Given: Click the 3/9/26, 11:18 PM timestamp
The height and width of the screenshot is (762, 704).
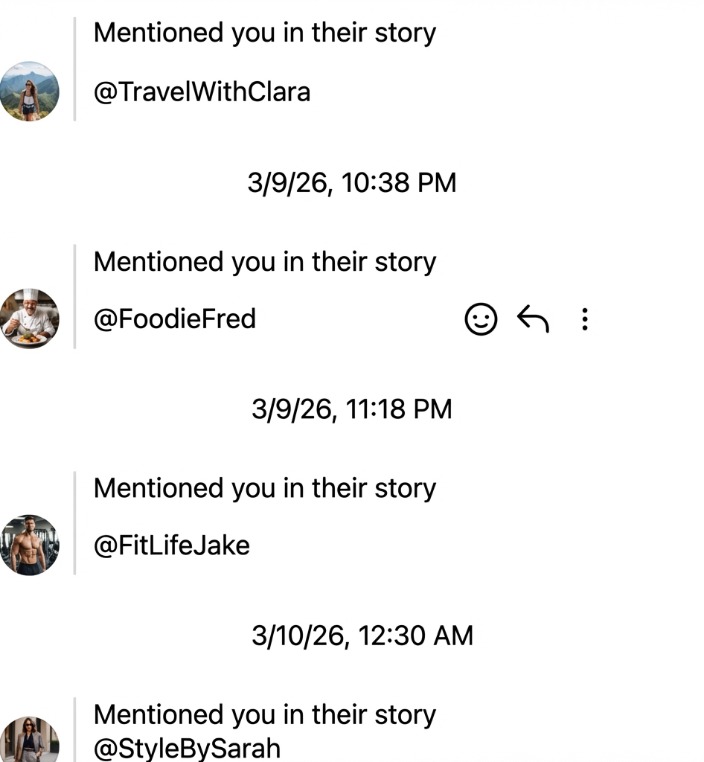Looking at the screenshot, I should [352, 409].
